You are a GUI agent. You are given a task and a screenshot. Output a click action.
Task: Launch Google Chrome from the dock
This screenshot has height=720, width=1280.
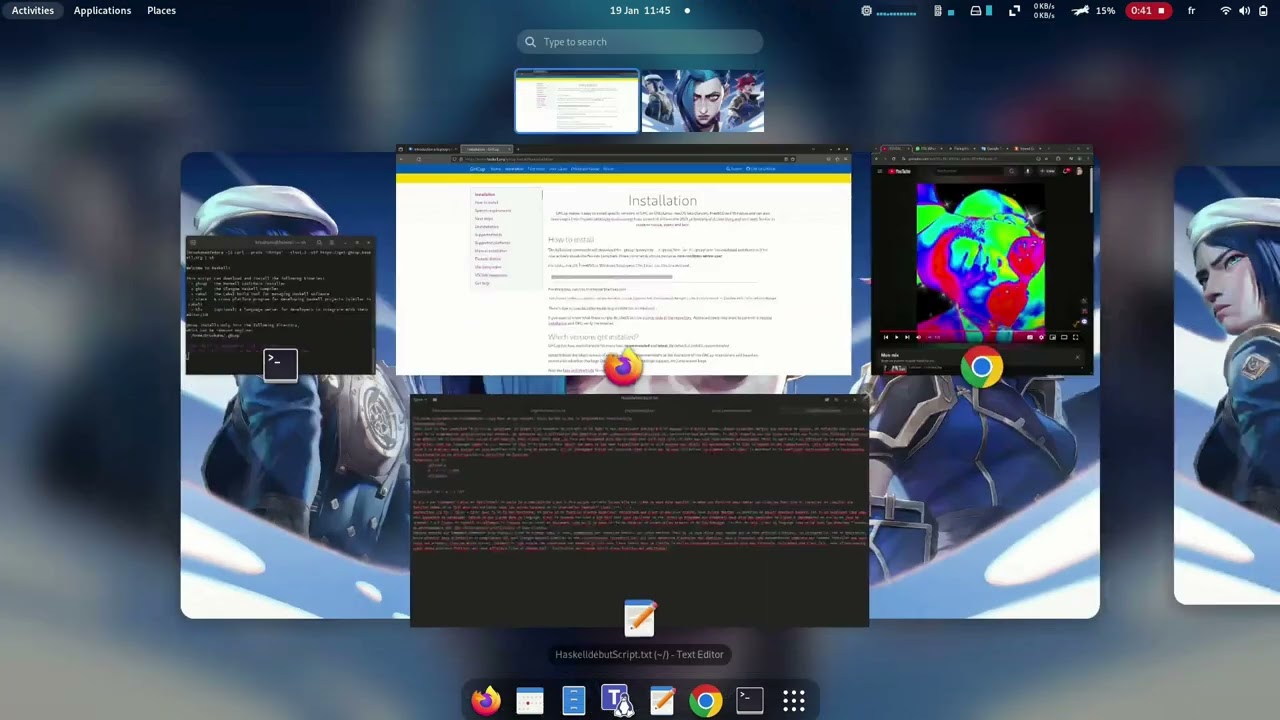[706, 701]
